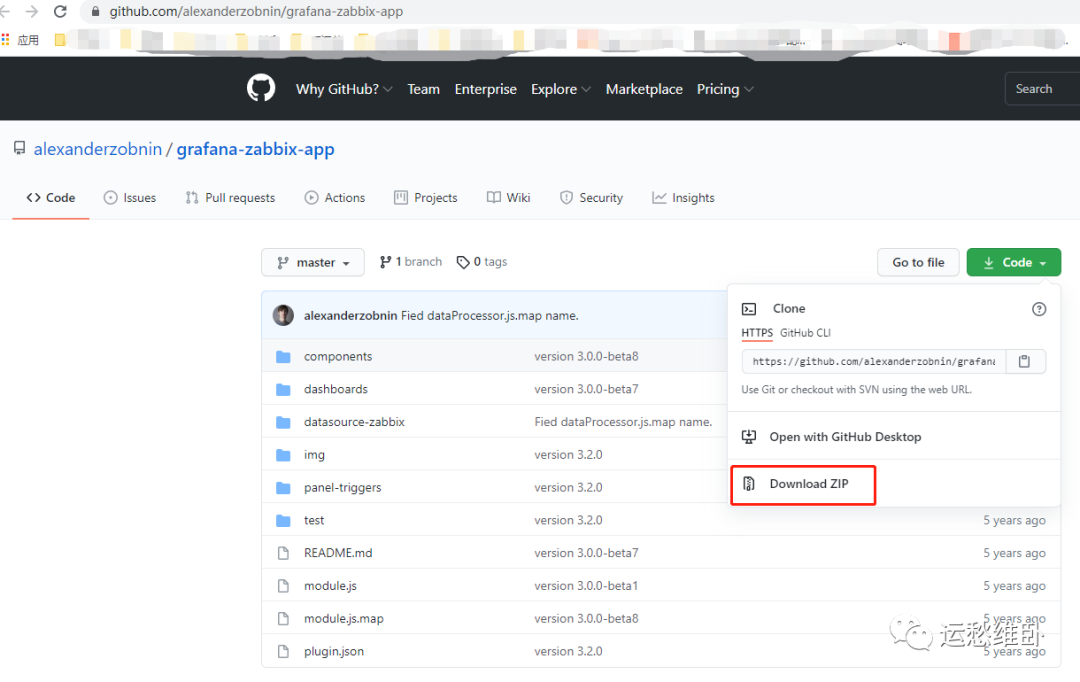The image size is (1080, 682).
Task: Expand the Pricing menu
Action: pyautogui.click(x=725, y=89)
